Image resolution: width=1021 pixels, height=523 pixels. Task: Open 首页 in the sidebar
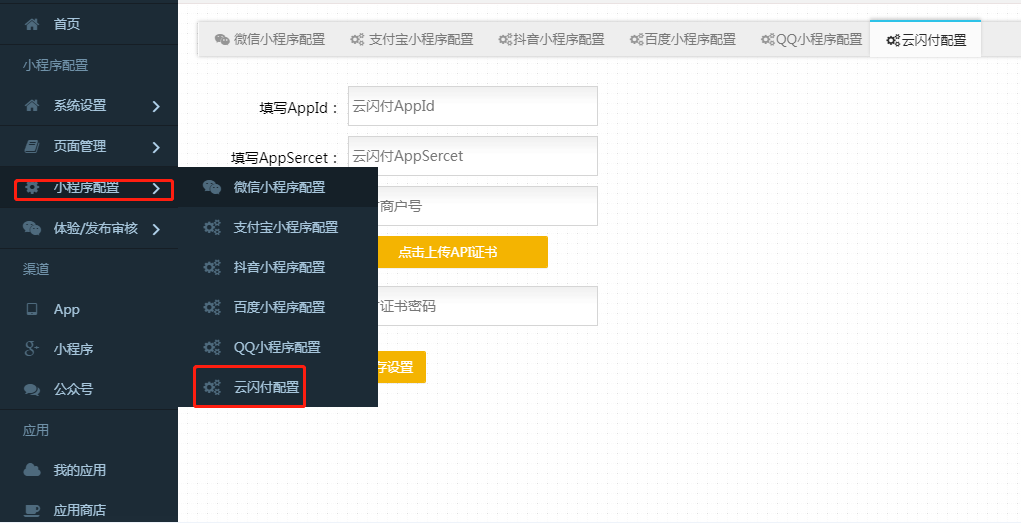coord(89,25)
